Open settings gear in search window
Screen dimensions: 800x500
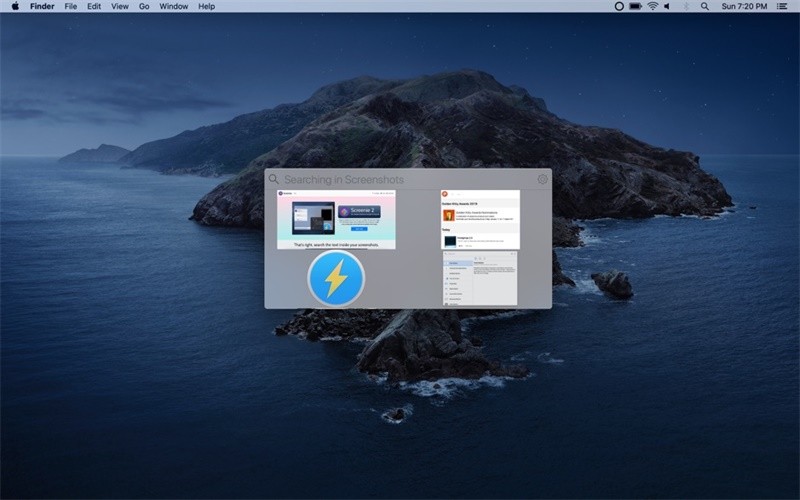click(x=542, y=179)
